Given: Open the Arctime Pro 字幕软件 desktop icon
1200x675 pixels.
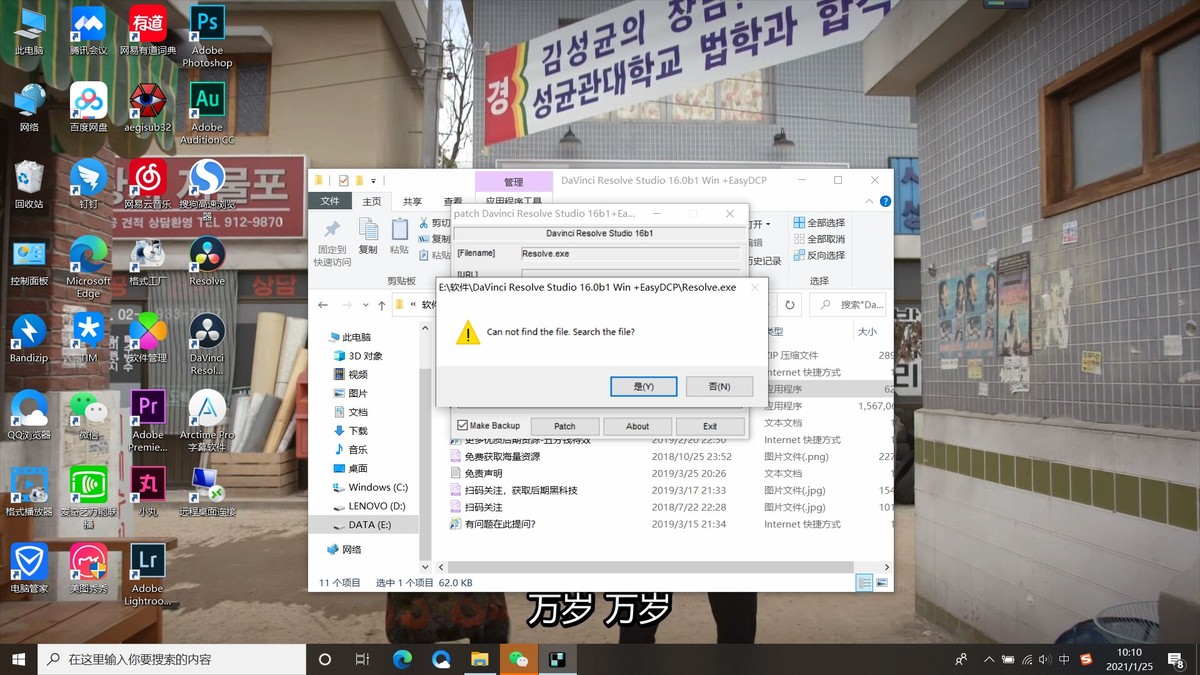Looking at the screenshot, I should [207, 421].
